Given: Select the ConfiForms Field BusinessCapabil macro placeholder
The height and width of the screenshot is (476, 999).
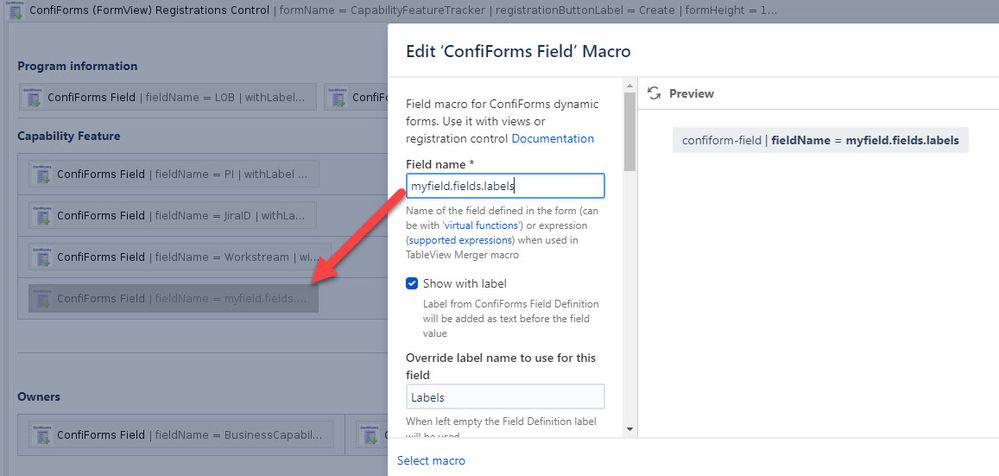Looking at the screenshot, I should pyautogui.click(x=181, y=435).
